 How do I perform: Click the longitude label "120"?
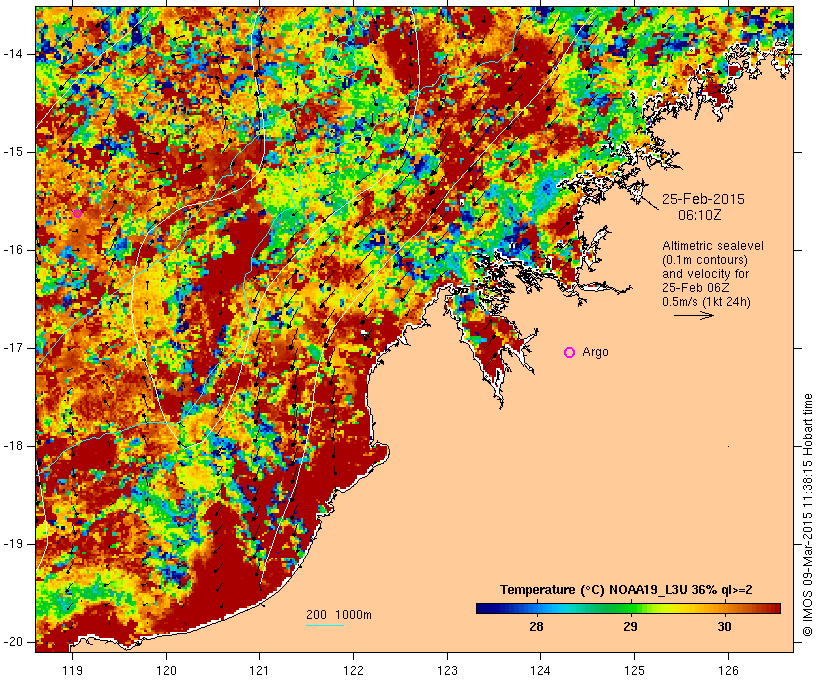coord(166,670)
